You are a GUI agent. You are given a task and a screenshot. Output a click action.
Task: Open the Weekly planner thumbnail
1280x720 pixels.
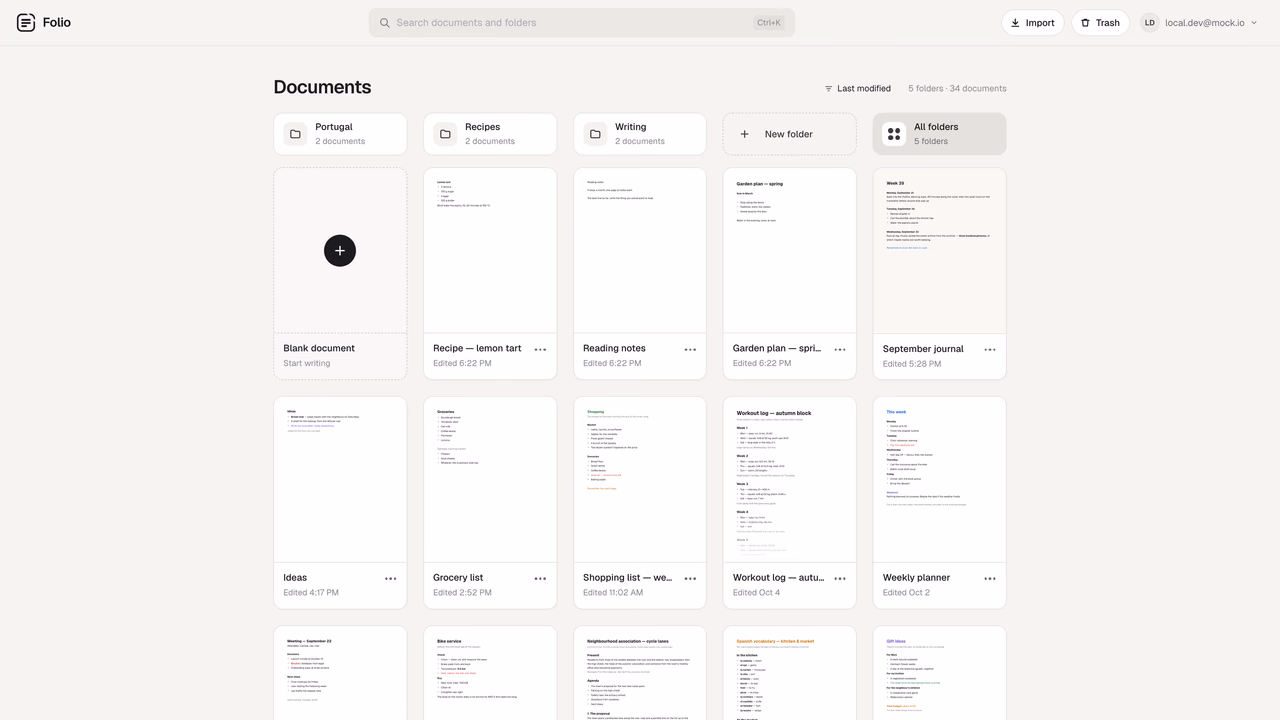point(940,479)
